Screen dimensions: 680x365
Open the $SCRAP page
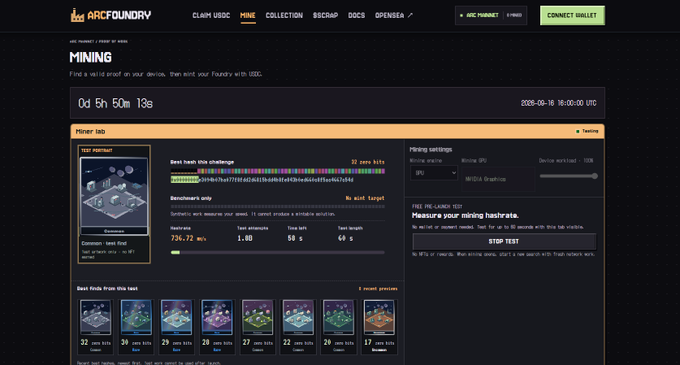325,15
